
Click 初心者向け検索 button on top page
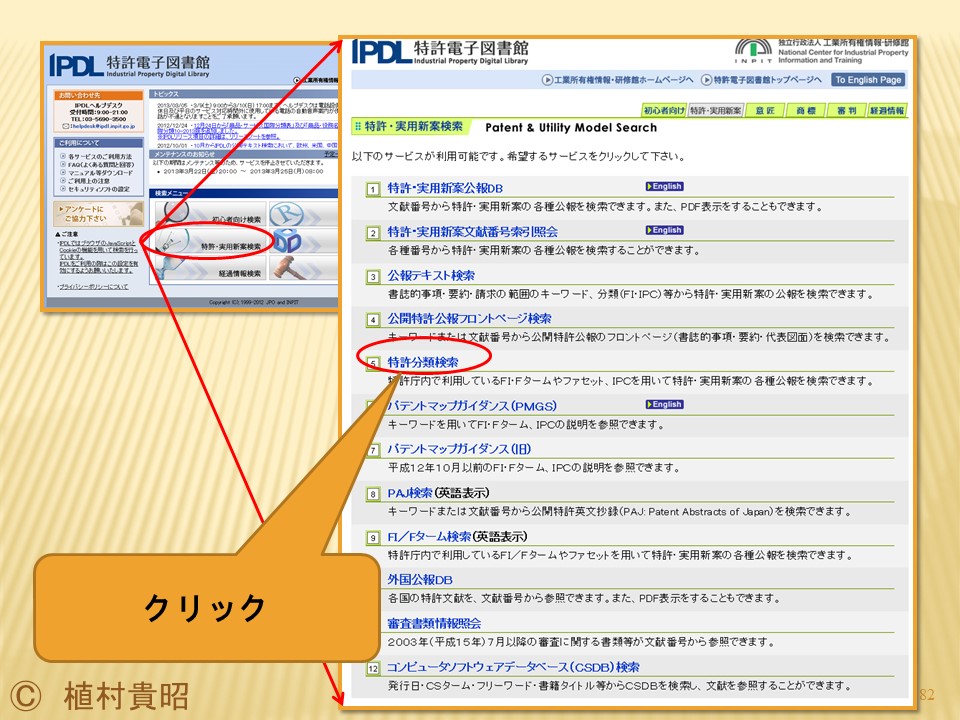[210, 214]
